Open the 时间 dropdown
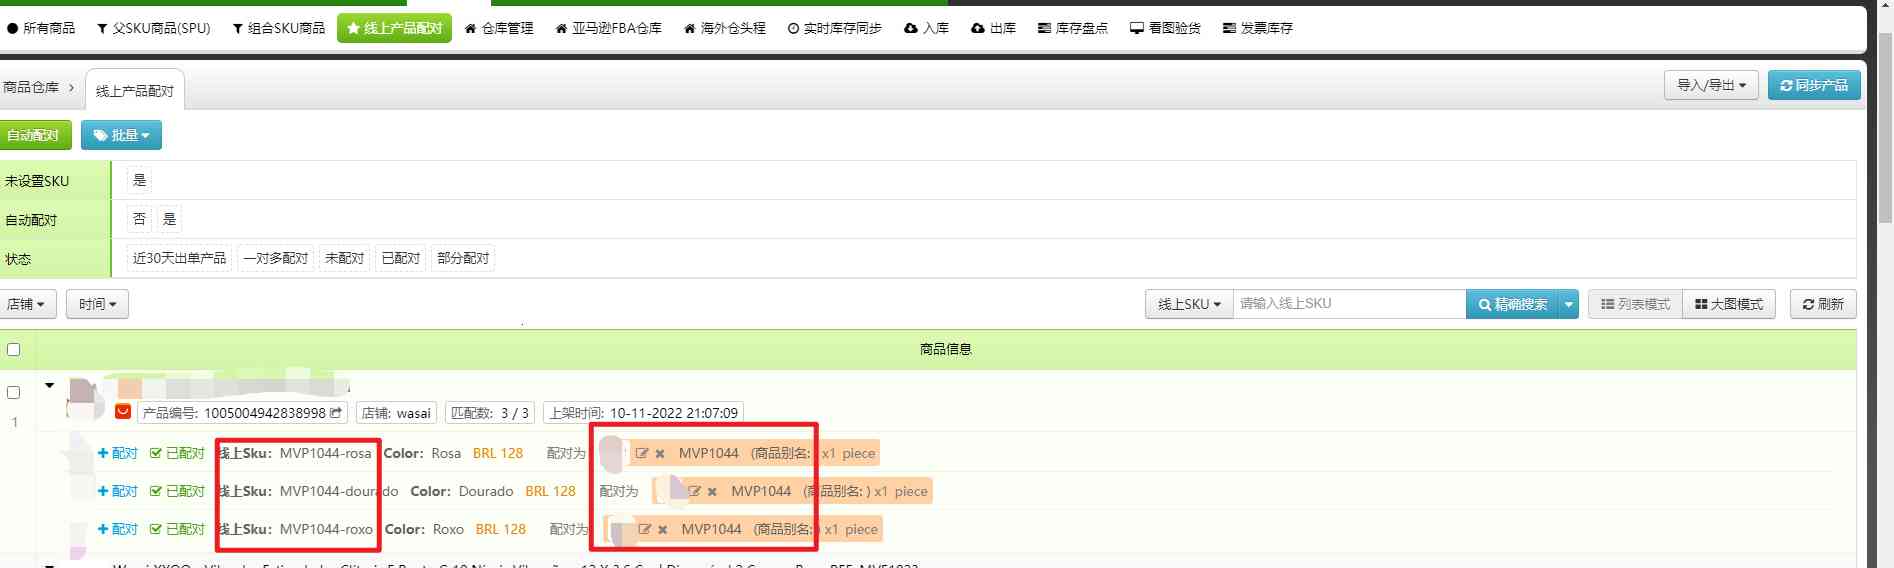Screen dimensions: 1894x568 [97, 304]
